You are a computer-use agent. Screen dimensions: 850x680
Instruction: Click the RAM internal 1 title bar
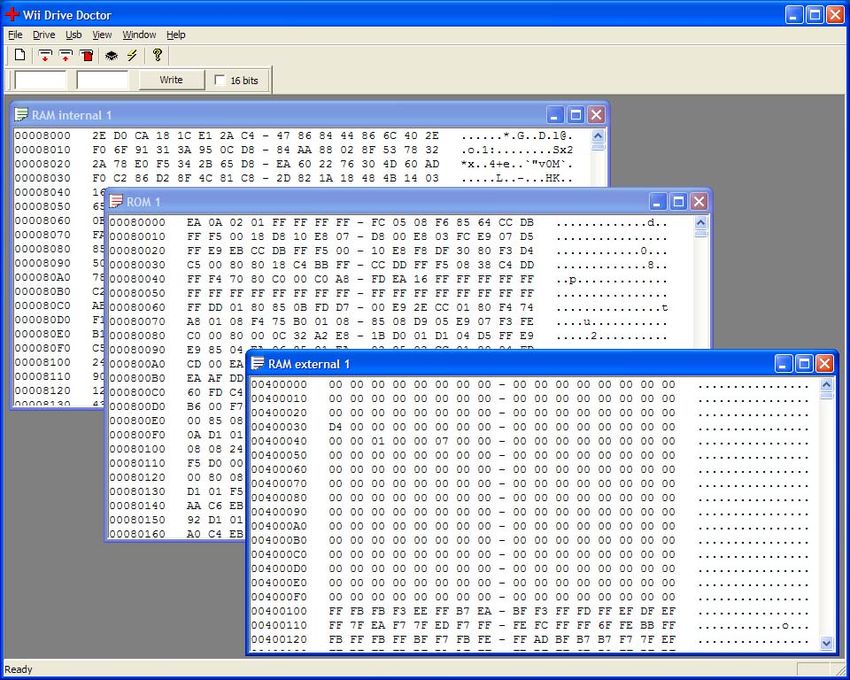tap(310, 115)
